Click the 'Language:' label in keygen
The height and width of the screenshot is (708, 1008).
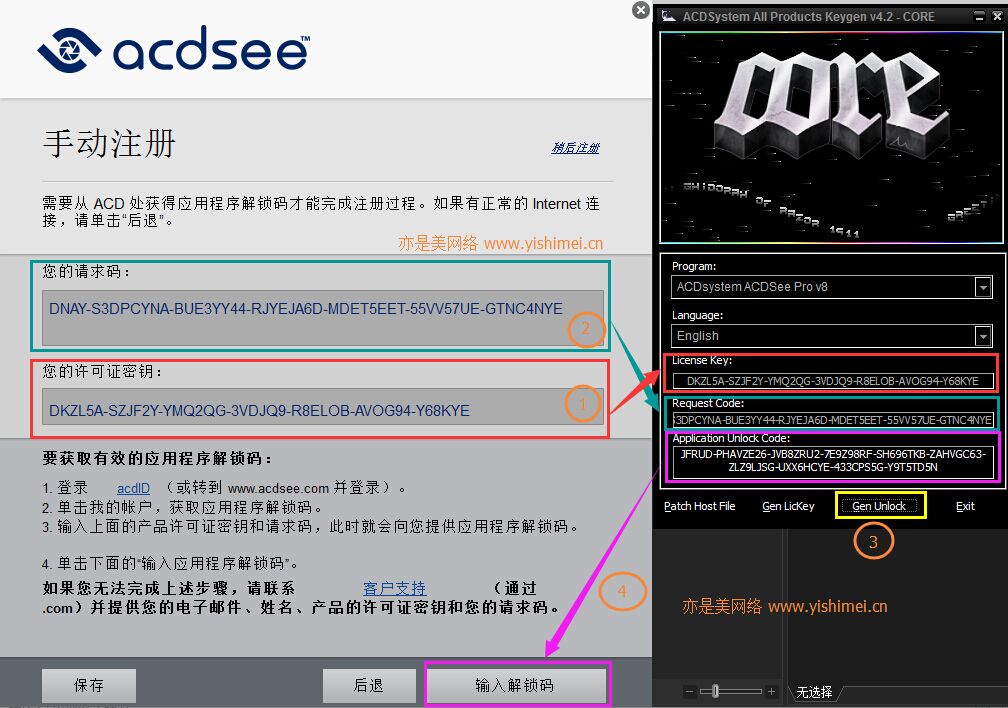pos(698,315)
